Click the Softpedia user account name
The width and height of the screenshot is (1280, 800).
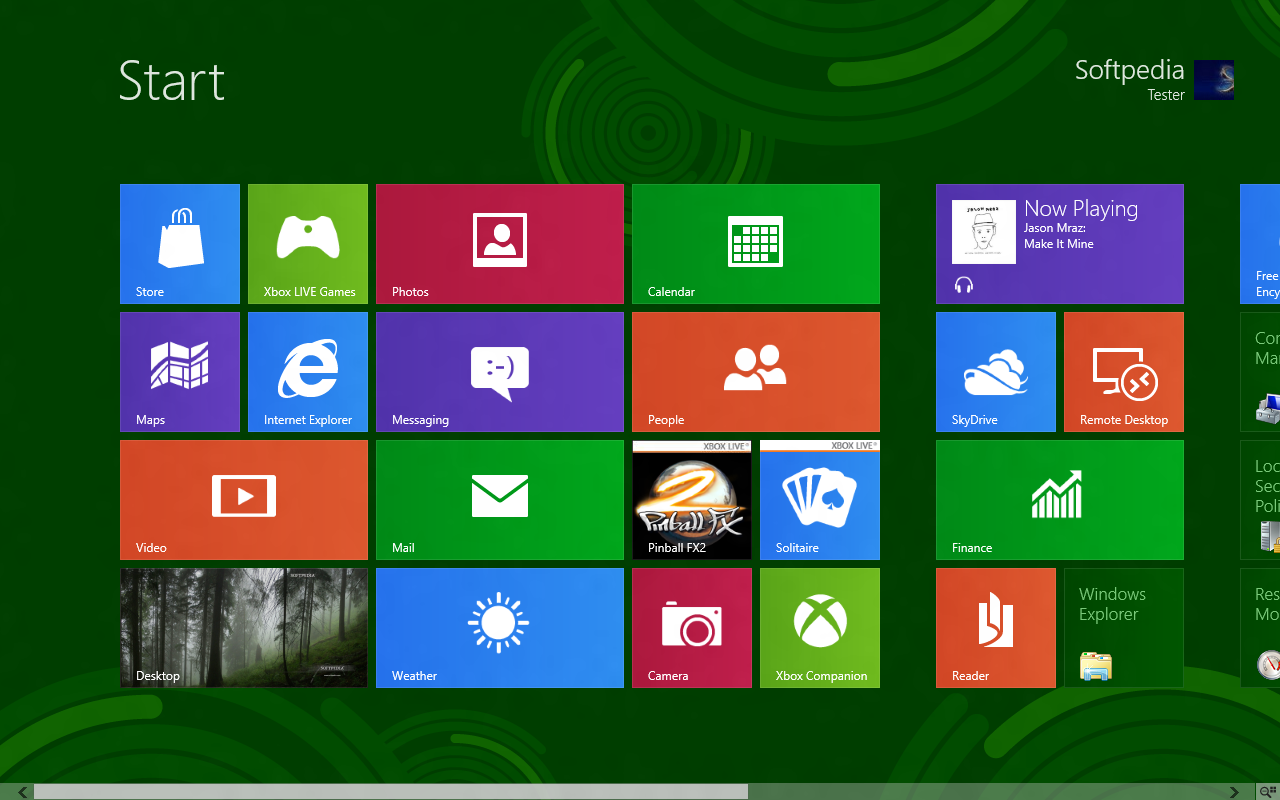tap(1129, 71)
